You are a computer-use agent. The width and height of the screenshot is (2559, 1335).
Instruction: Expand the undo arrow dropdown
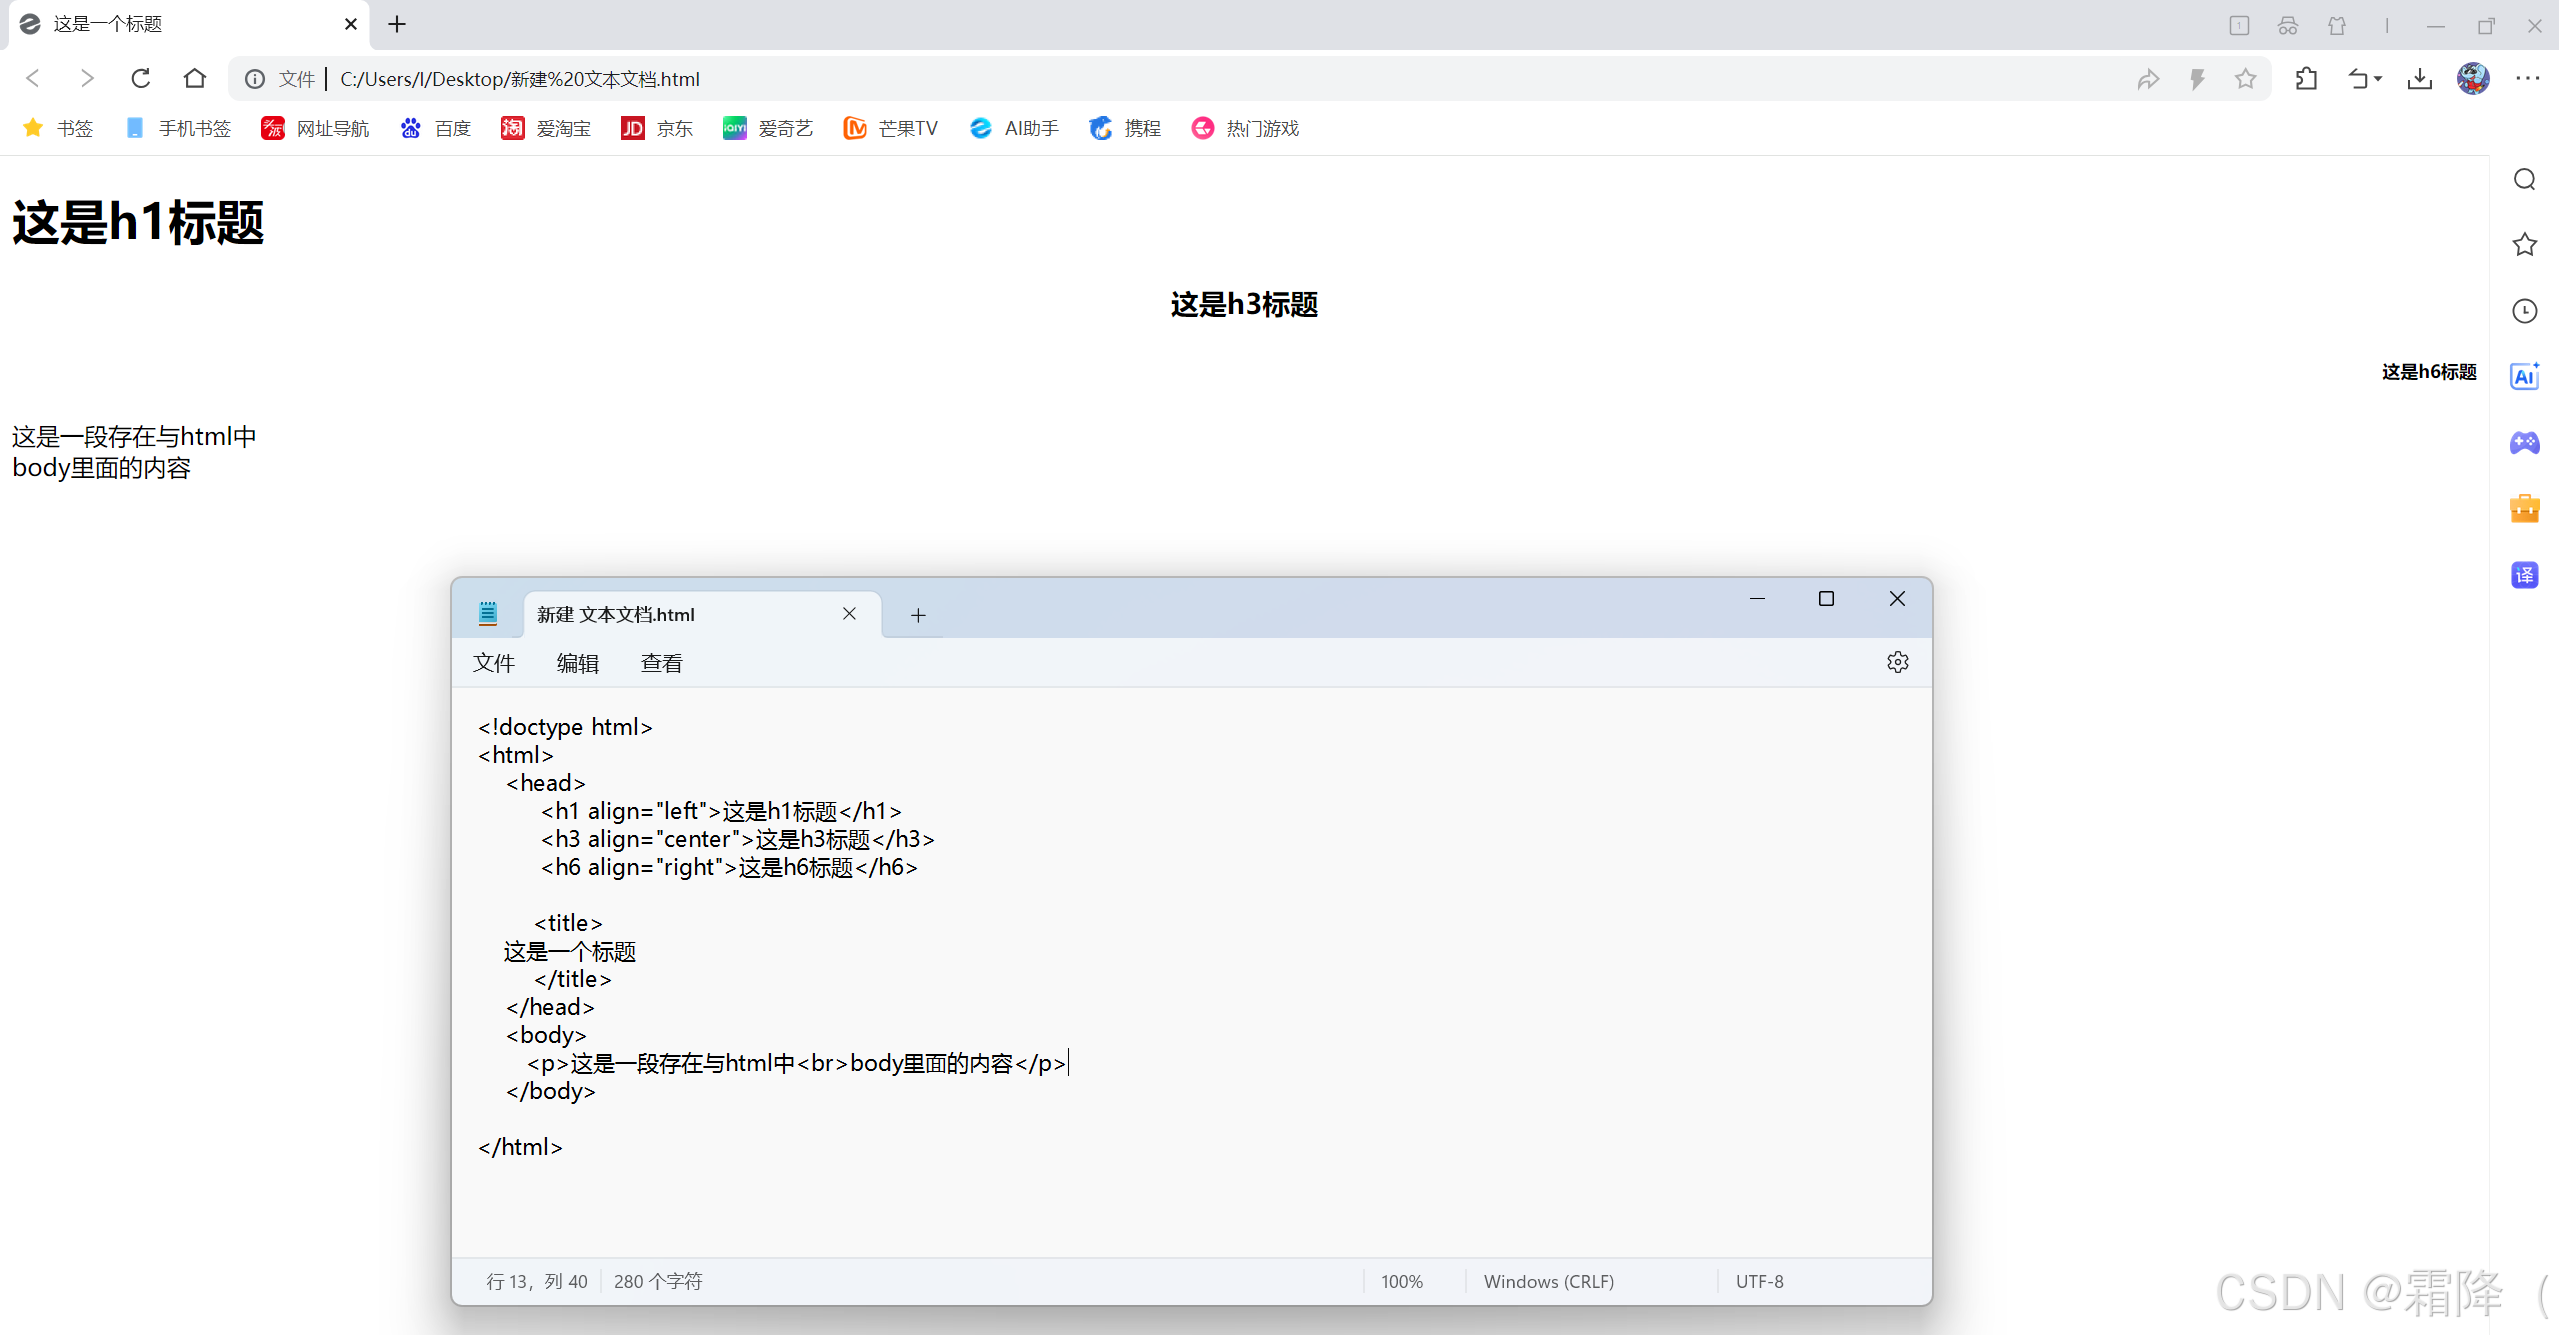click(x=2378, y=79)
